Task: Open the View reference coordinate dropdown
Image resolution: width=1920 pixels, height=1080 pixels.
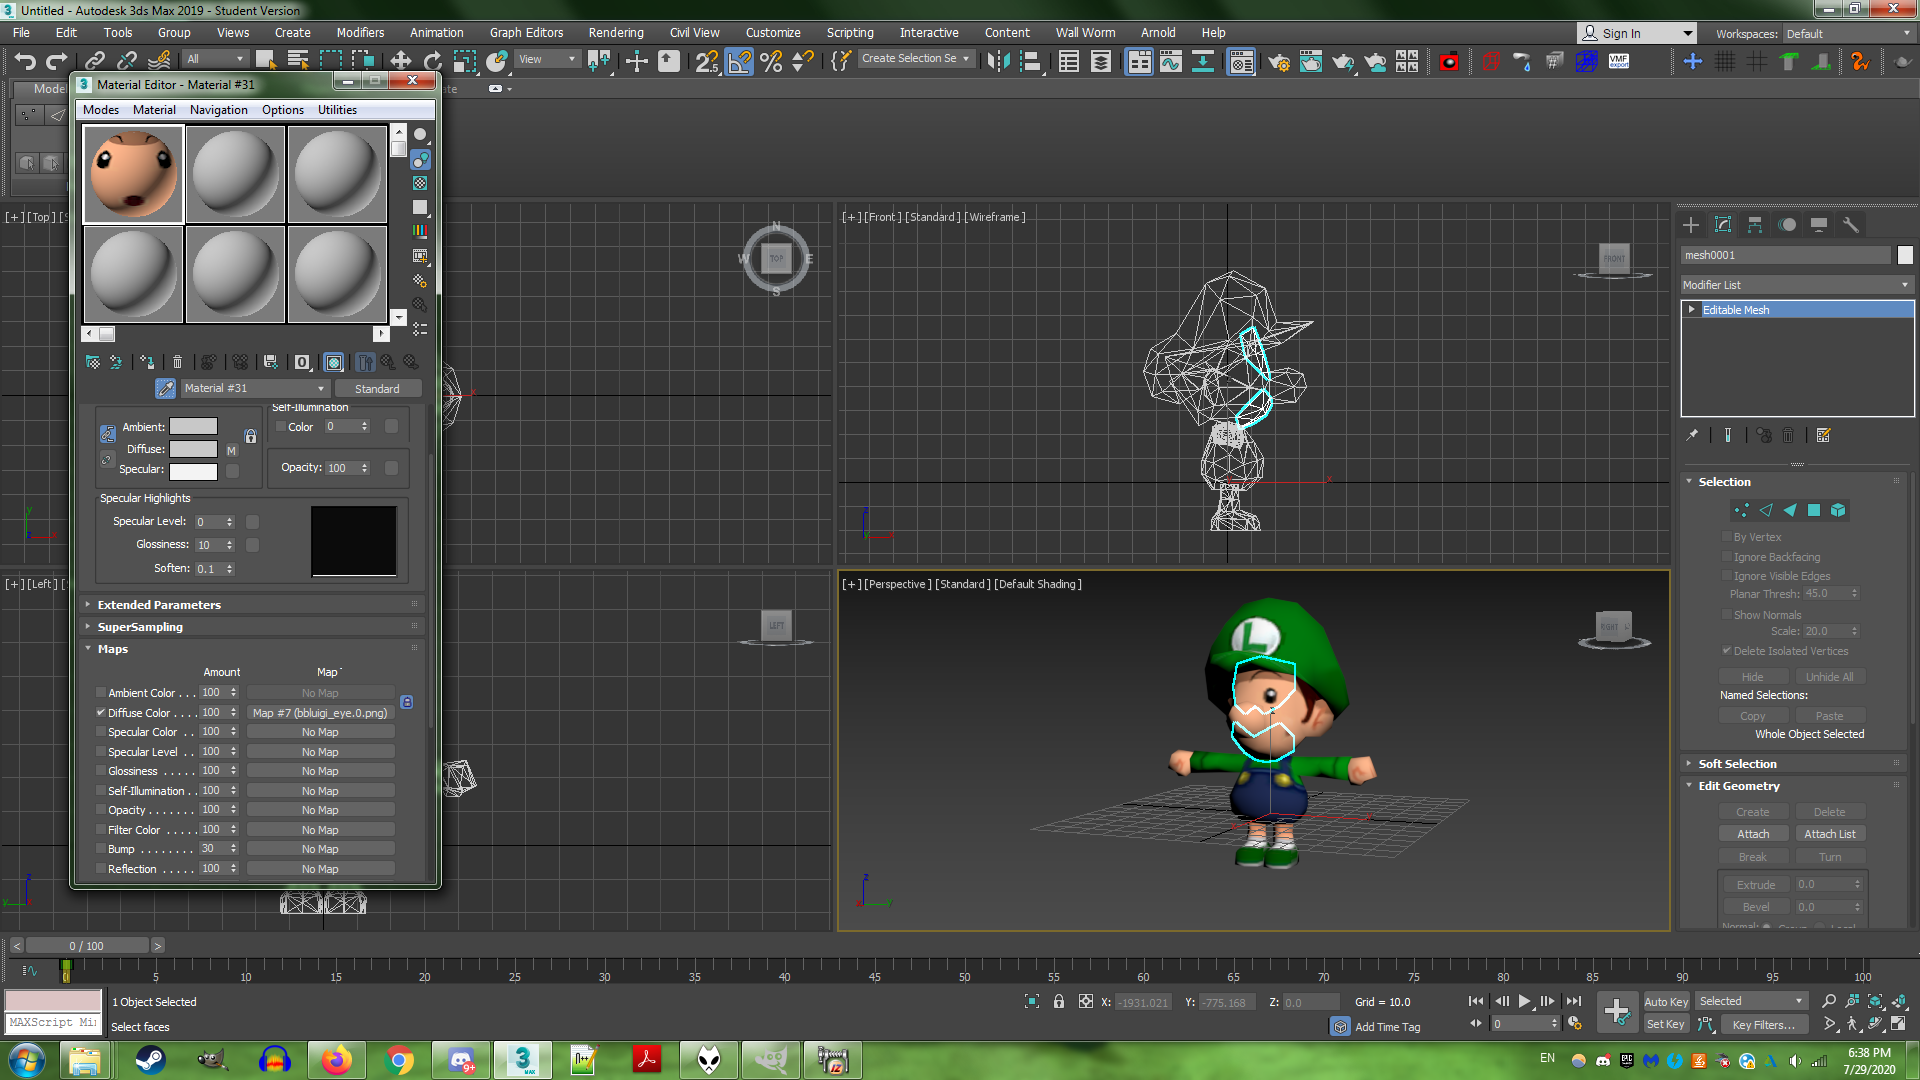Action: click(547, 59)
